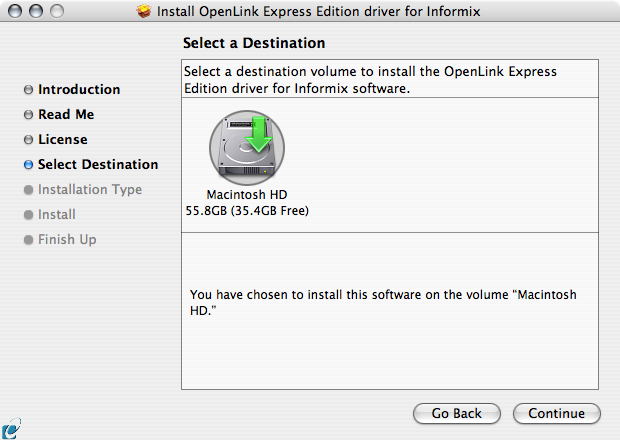This screenshot has height=440, width=620.
Task: Click the Introduction step bullet
Action: tap(28, 90)
